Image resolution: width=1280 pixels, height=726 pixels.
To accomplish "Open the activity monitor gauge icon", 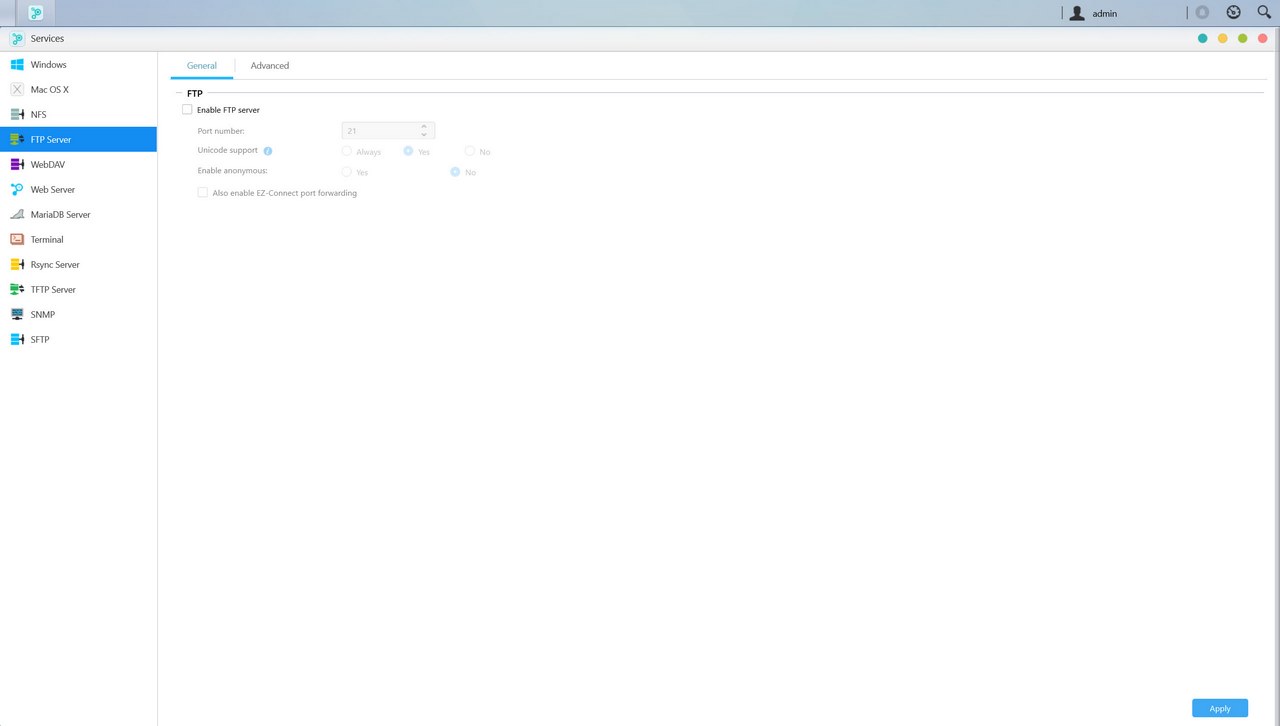I will point(1234,13).
